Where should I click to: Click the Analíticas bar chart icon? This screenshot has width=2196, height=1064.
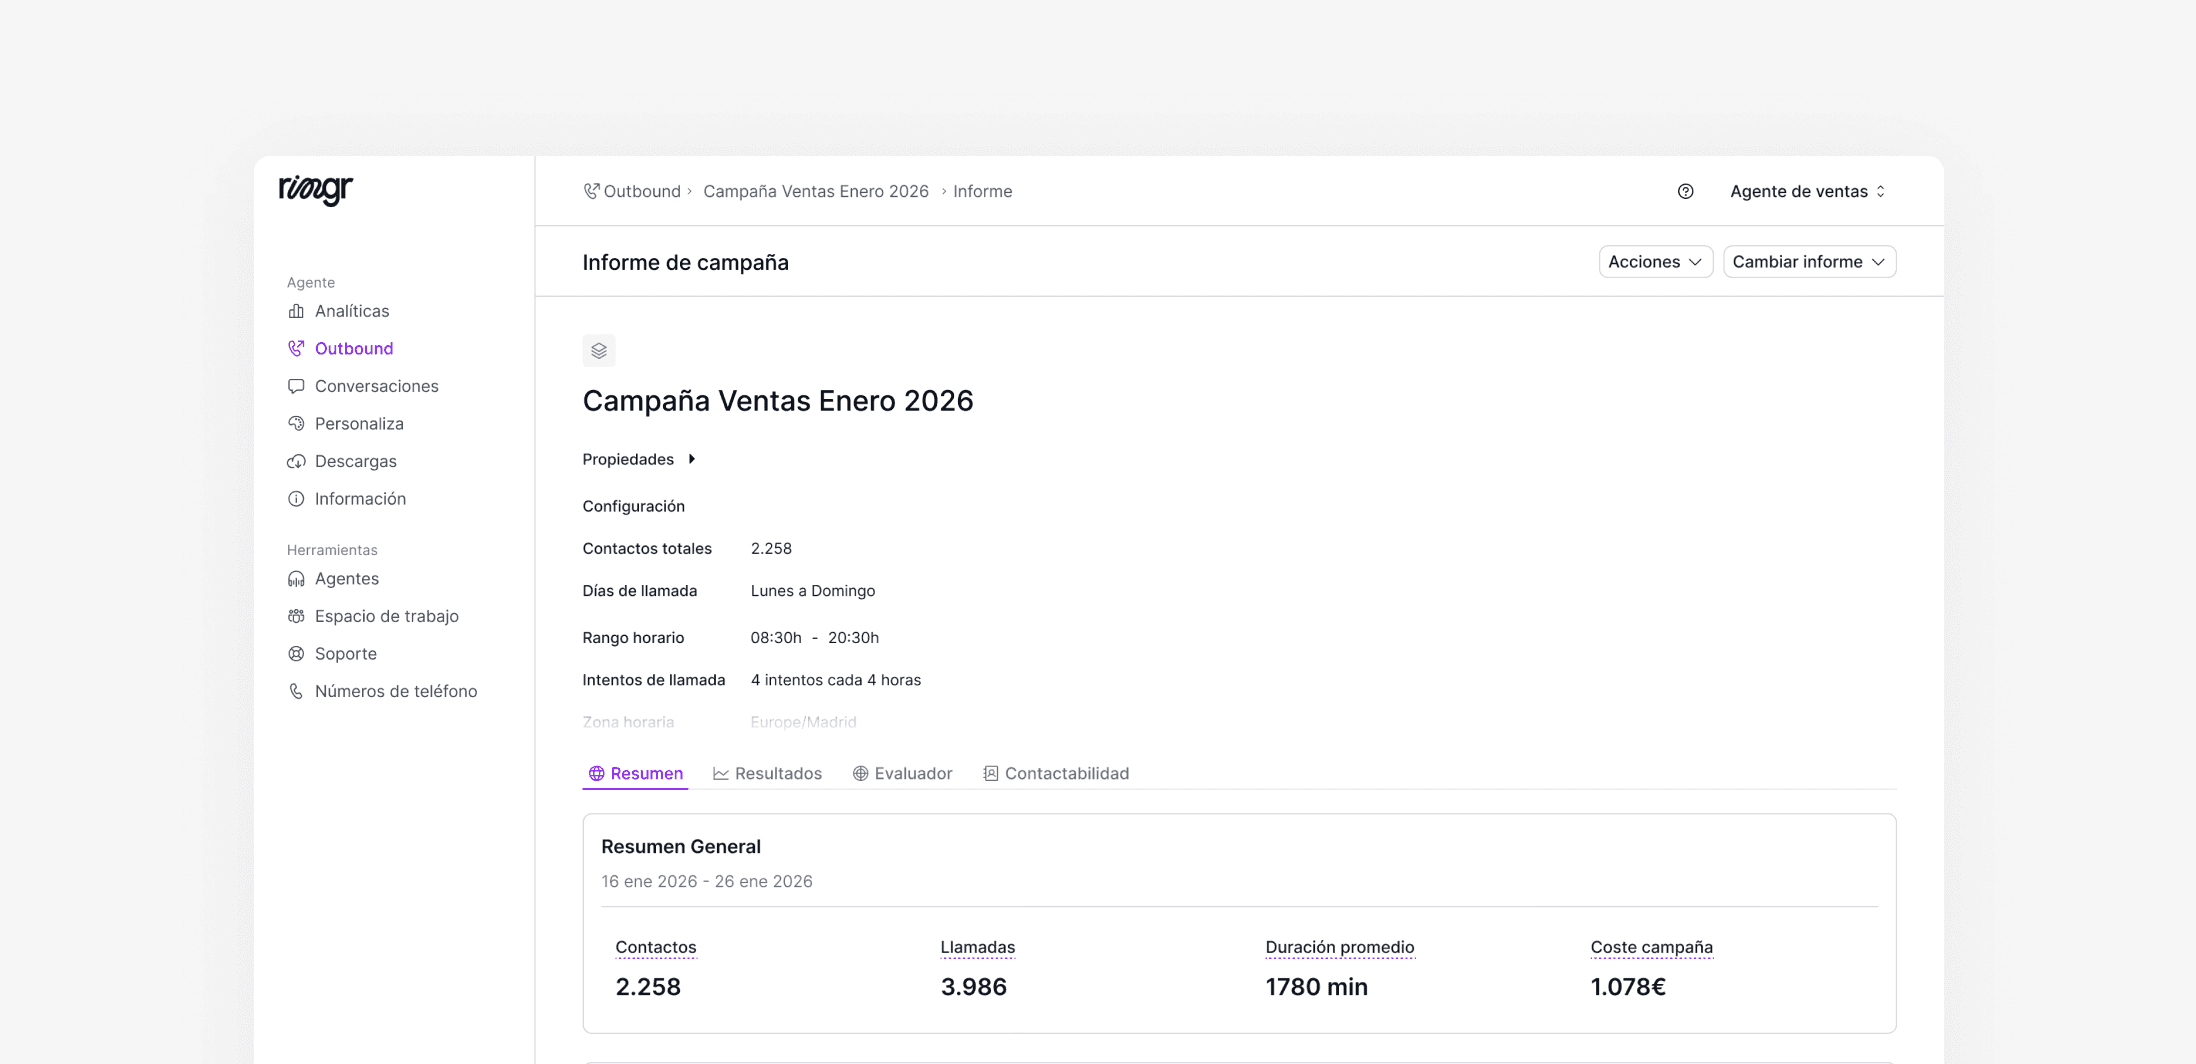(x=296, y=311)
